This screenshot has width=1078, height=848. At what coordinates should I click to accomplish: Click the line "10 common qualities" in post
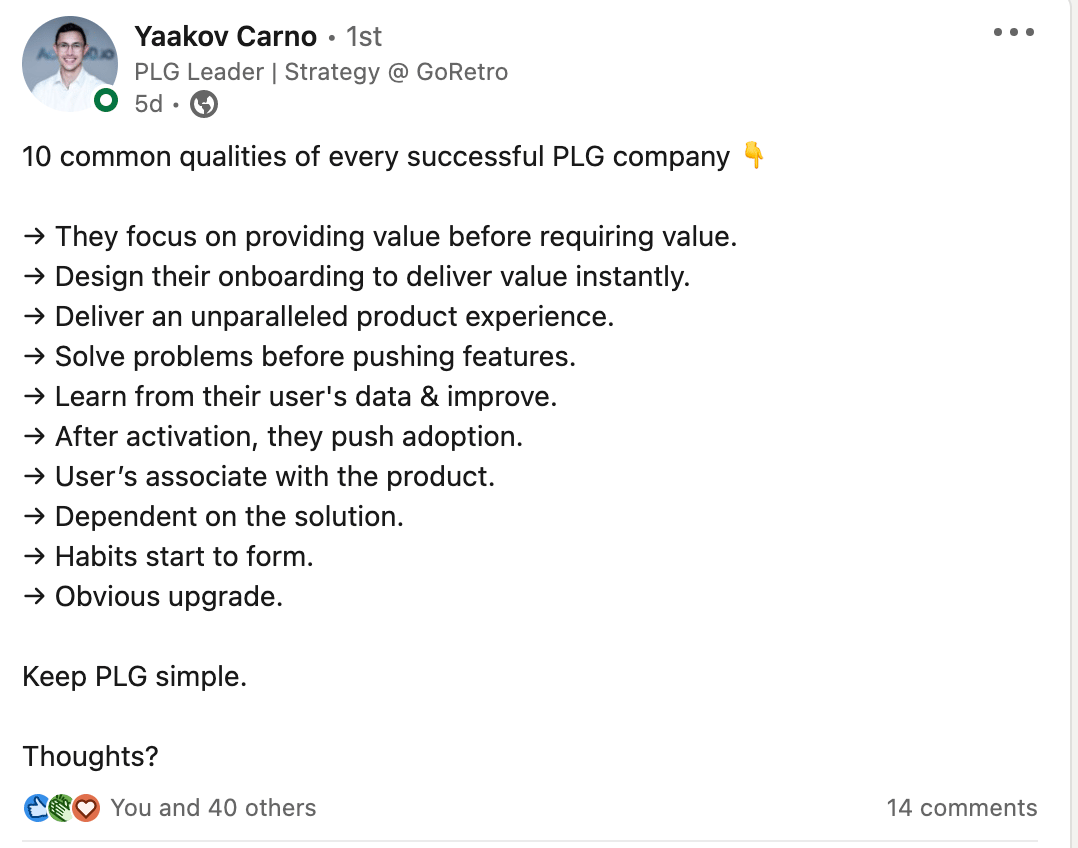click(x=376, y=157)
